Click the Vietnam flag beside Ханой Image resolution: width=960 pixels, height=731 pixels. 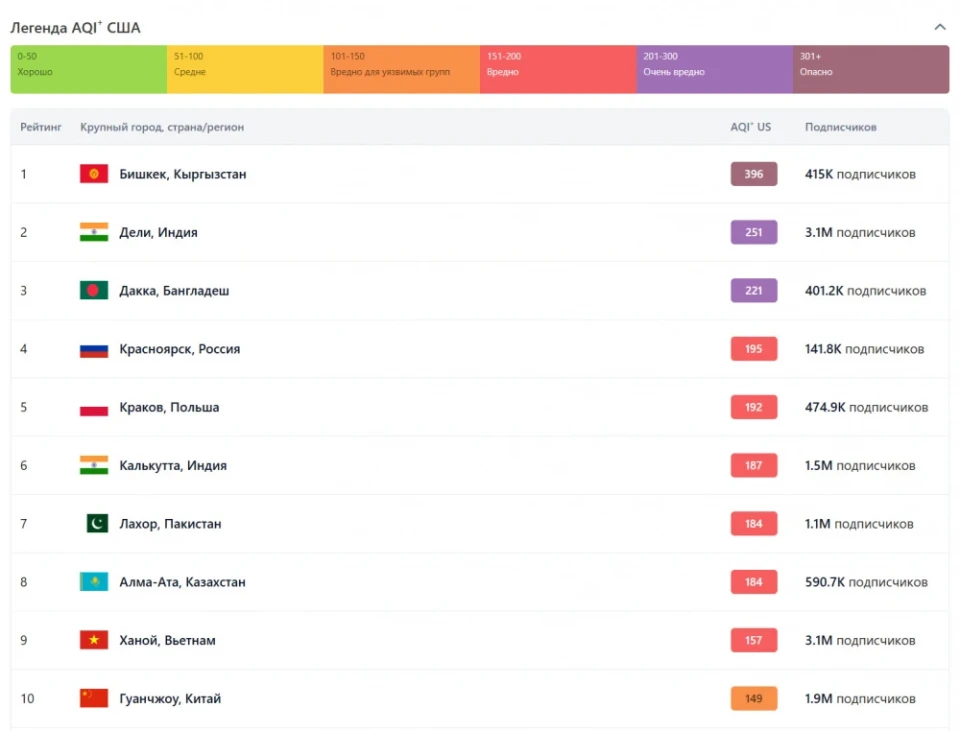point(94,640)
